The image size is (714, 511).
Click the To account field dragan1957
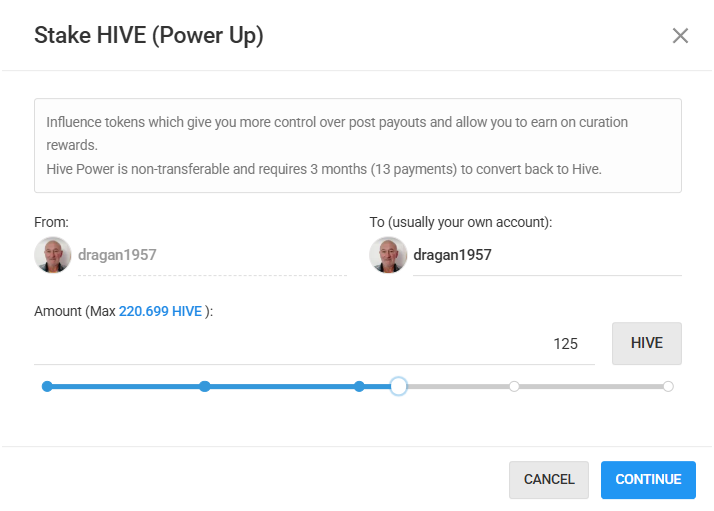[x=547, y=255]
